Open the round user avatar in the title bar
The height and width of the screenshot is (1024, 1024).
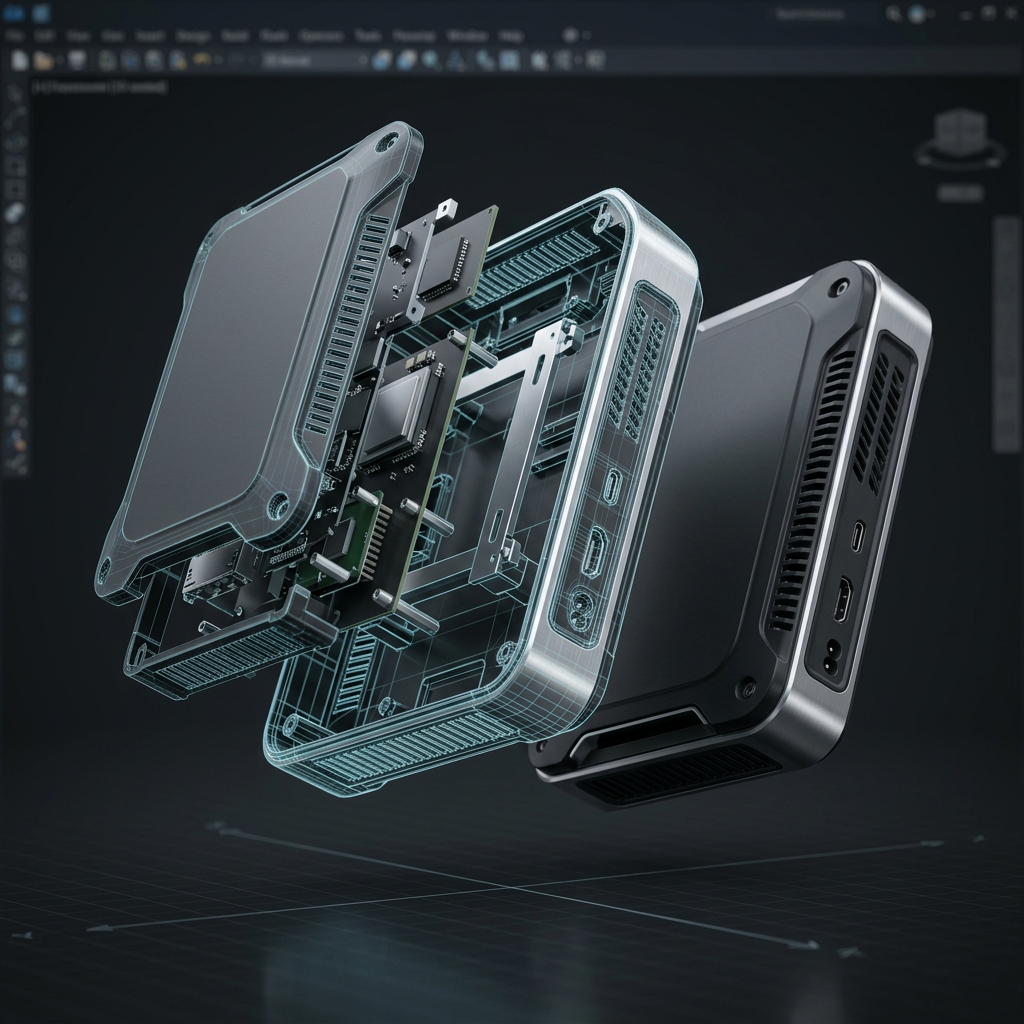point(918,14)
